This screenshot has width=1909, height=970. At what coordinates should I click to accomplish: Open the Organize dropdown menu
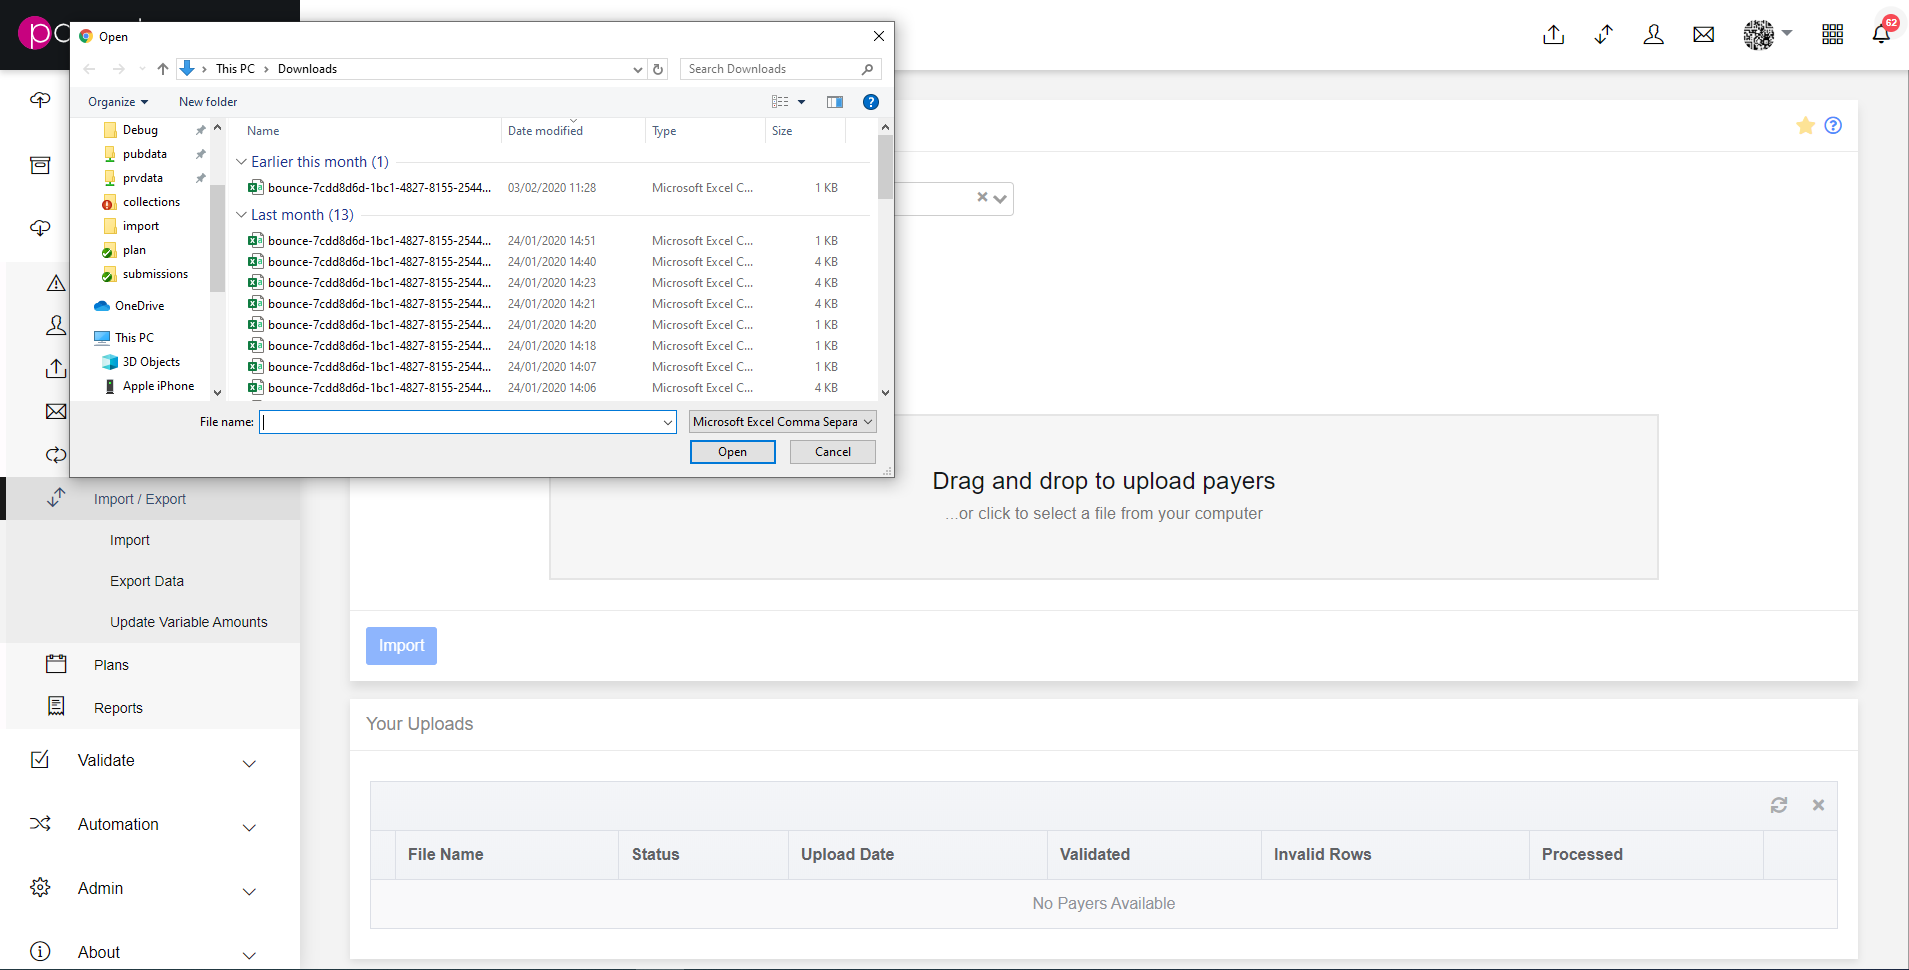(x=118, y=102)
